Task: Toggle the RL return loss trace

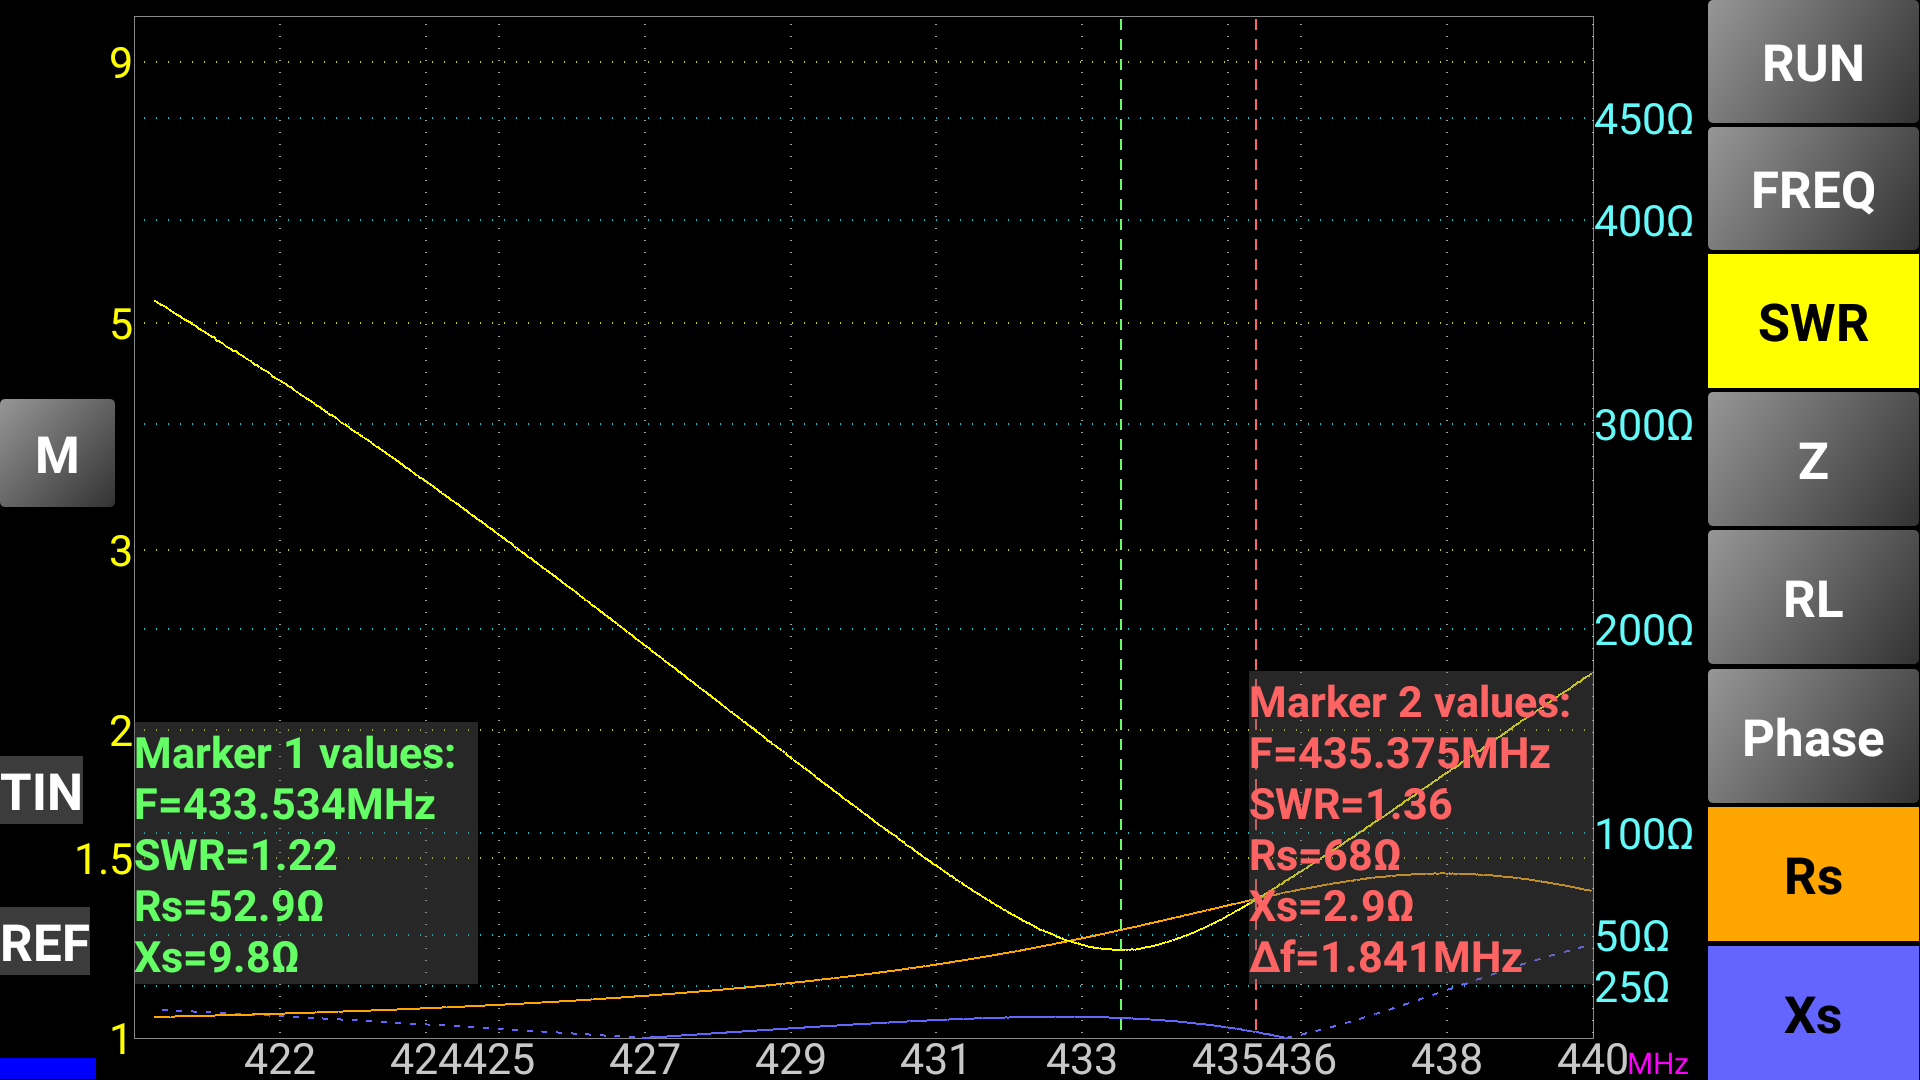Action: (x=1812, y=598)
